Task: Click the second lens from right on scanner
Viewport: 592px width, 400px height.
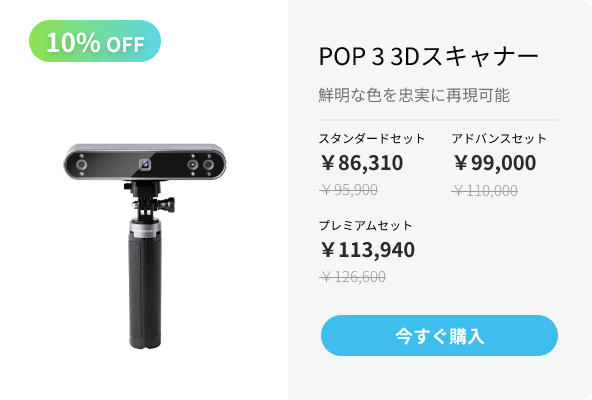Action: tap(193, 165)
